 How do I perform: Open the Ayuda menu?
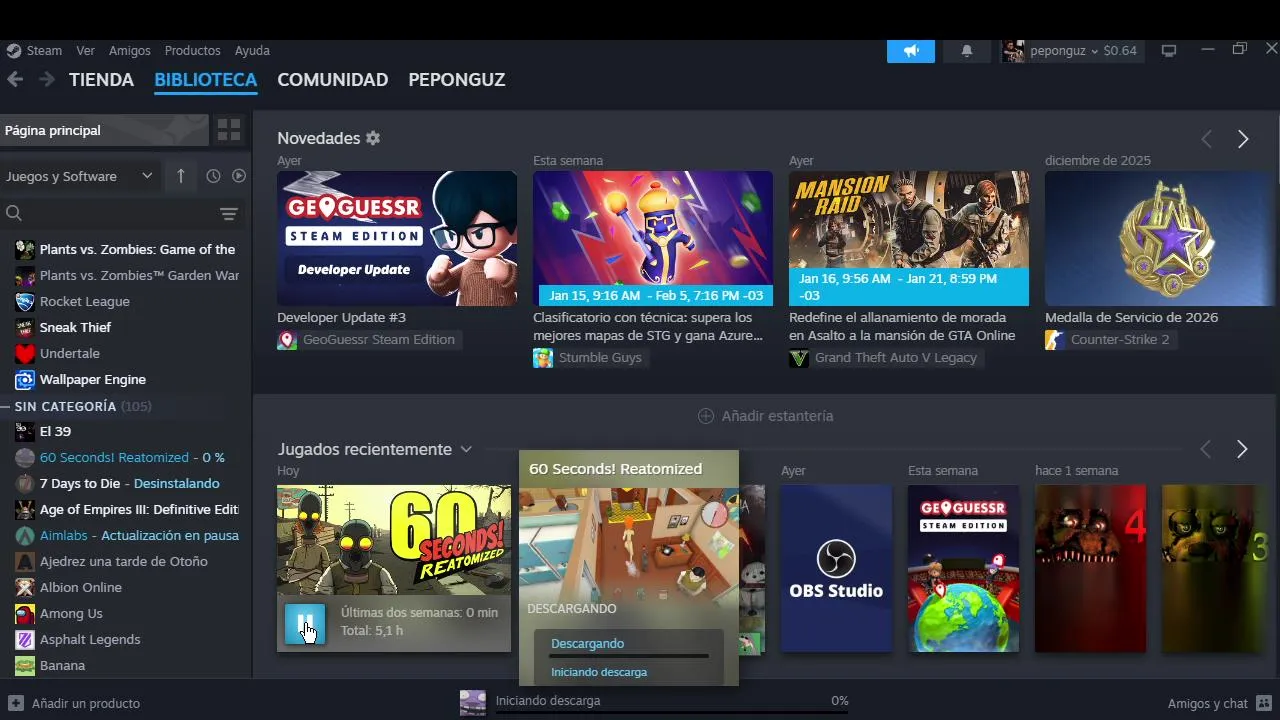(252, 50)
